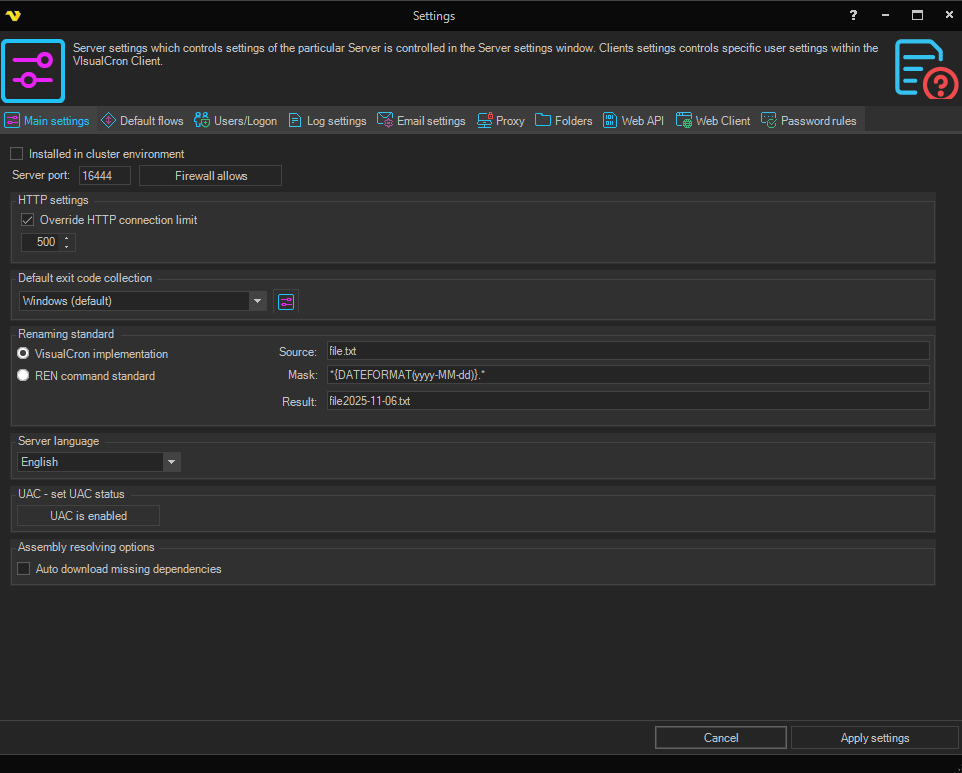This screenshot has width=962, height=773.
Task: Click the Password rules tab icon
Action: [769, 121]
